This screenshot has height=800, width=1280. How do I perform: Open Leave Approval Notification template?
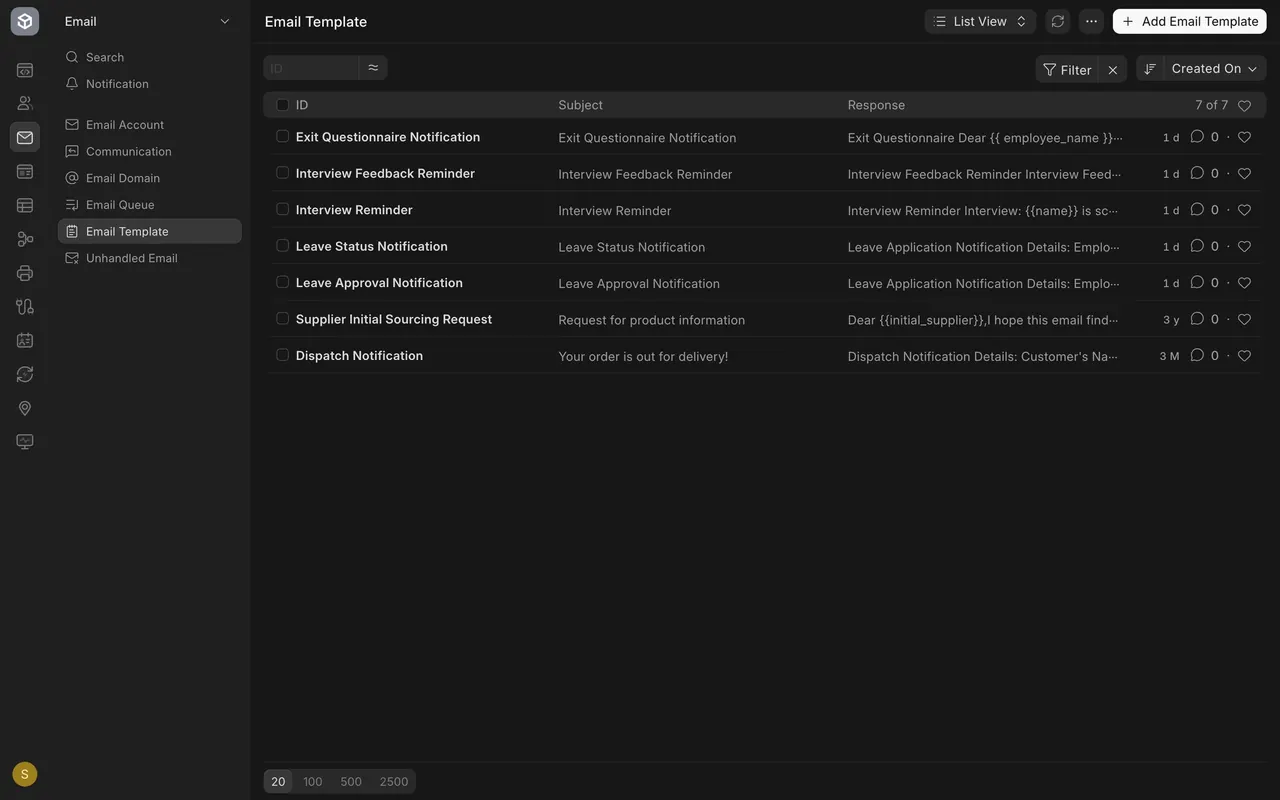(x=379, y=283)
